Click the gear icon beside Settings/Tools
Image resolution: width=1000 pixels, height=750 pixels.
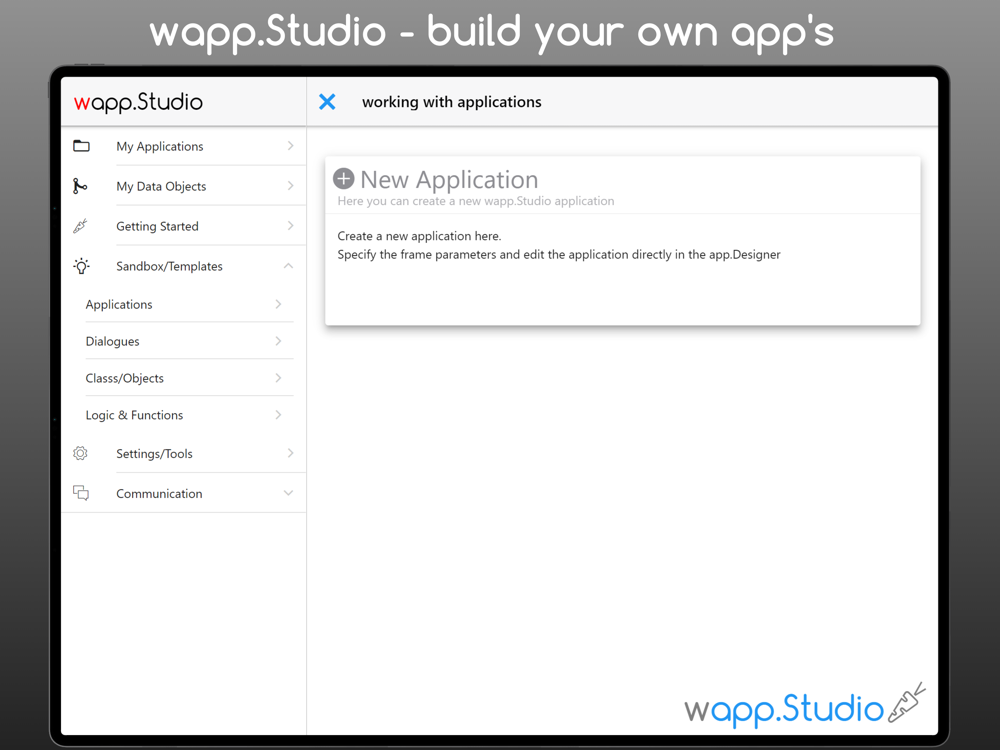pos(80,453)
